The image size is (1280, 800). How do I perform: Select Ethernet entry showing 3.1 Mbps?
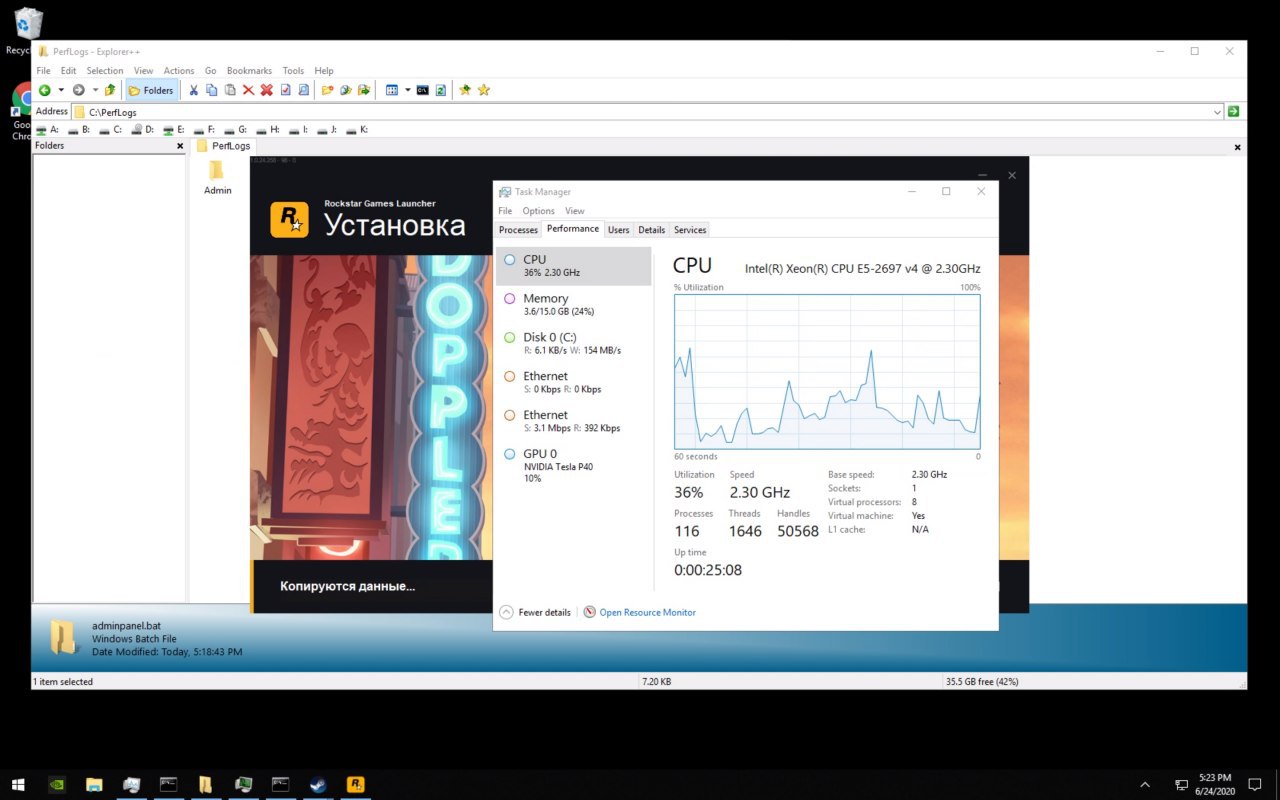(573, 421)
